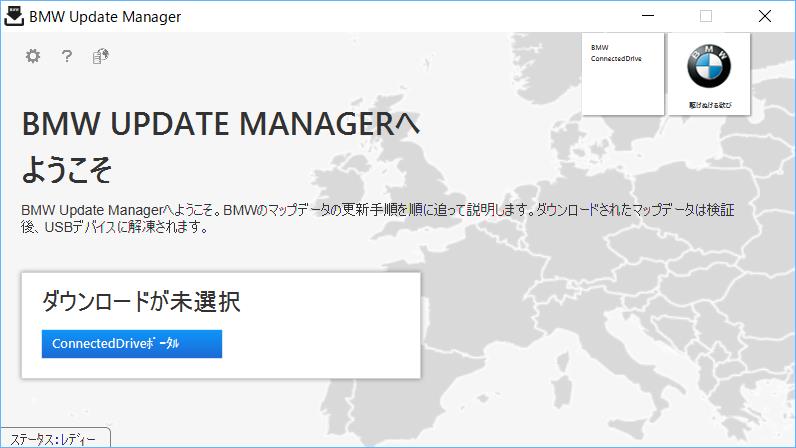The height and width of the screenshot is (448, 796).
Task: Click the BMW UPDATE MANAGERへようこそ heading
Action: click(x=221, y=146)
